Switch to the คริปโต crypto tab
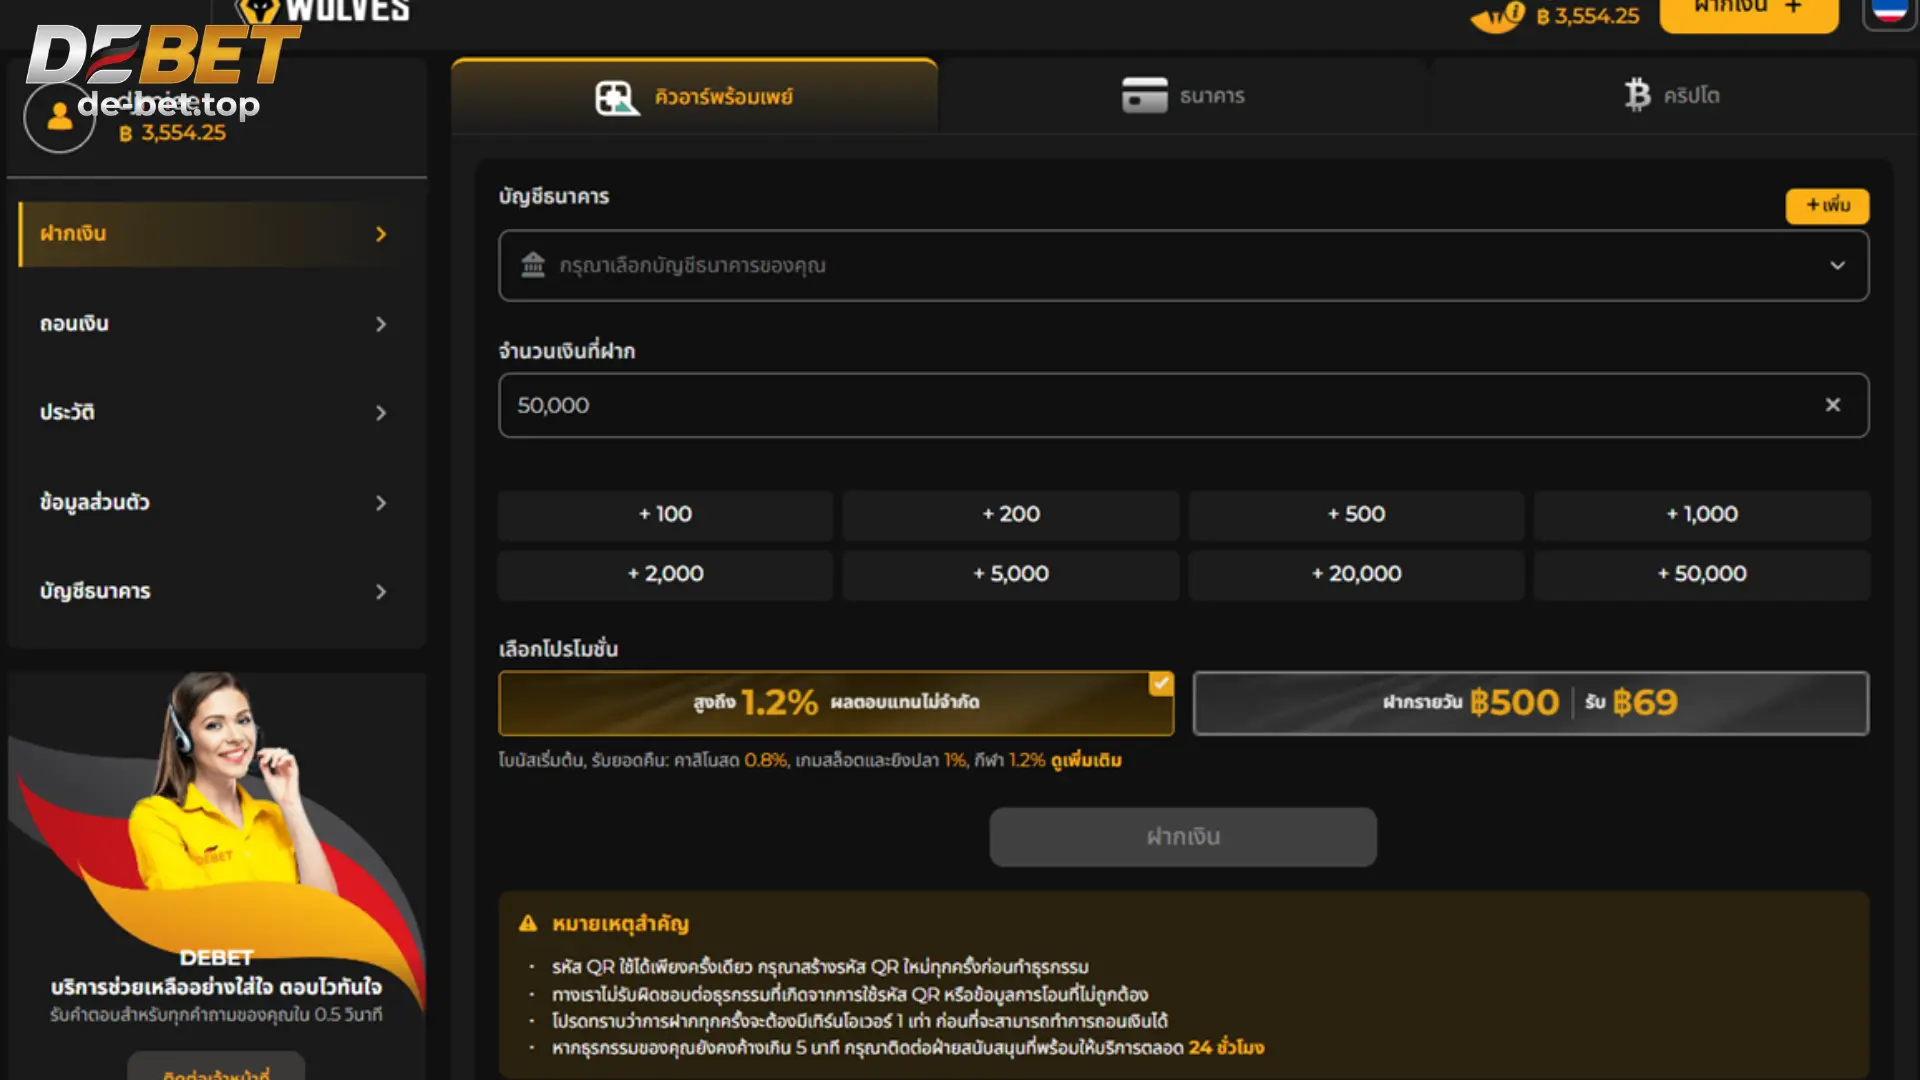This screenshot has width=1920, height=1080. point(1672,96)
